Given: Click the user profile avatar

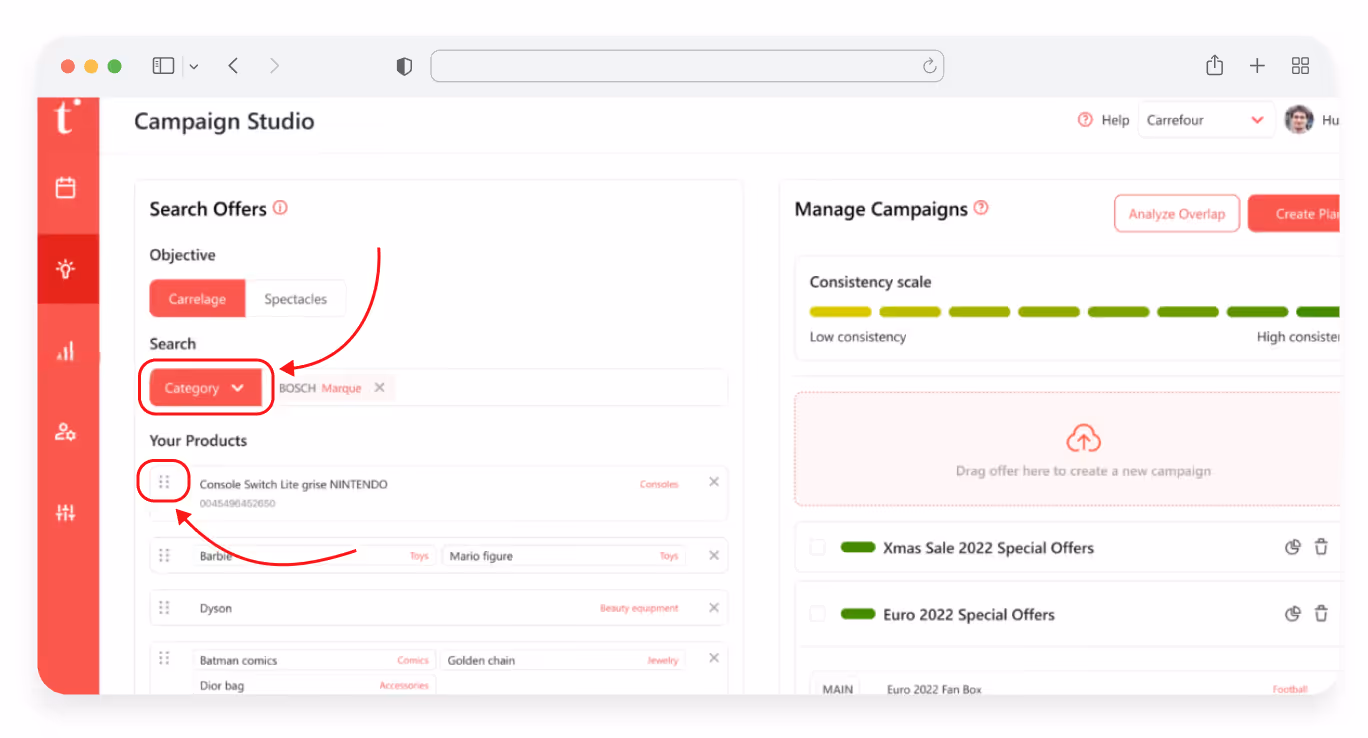Looking at the screenshot, I should click(1299, 120).
